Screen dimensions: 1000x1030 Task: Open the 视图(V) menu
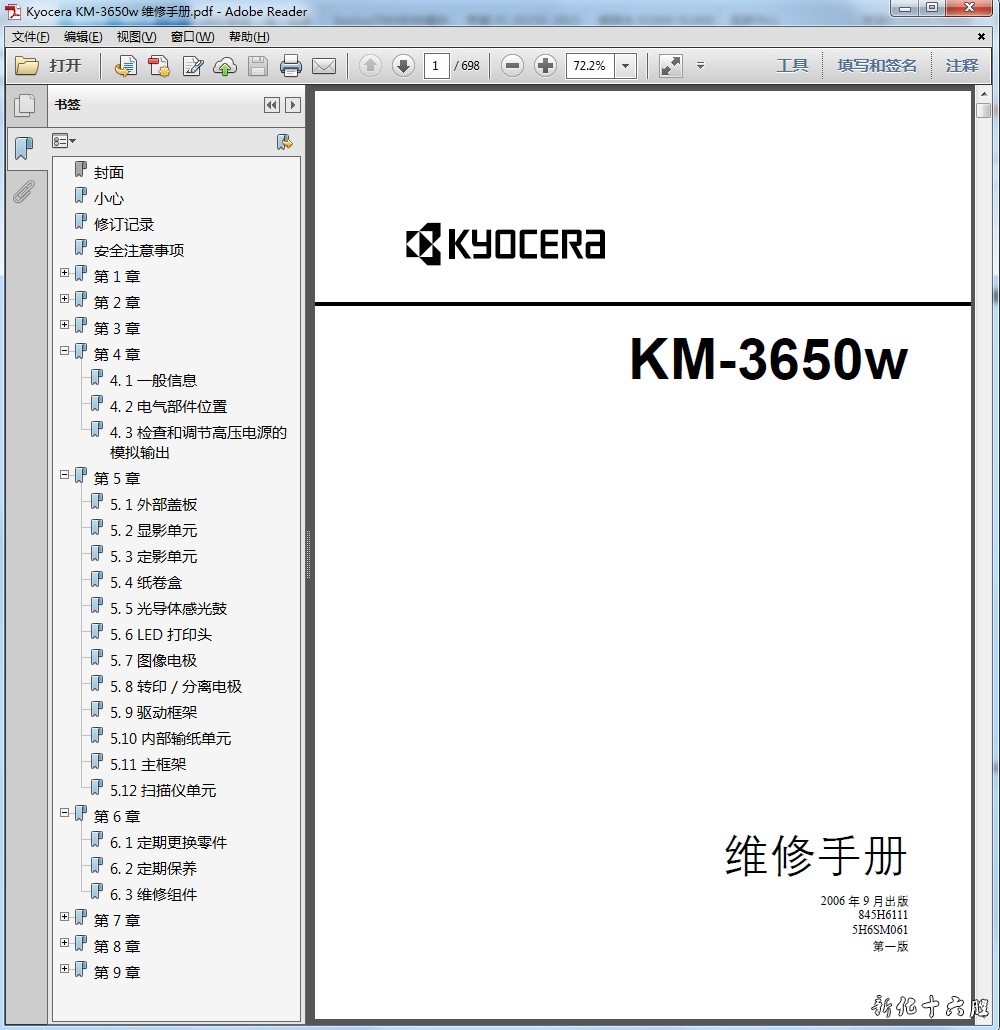136,37
